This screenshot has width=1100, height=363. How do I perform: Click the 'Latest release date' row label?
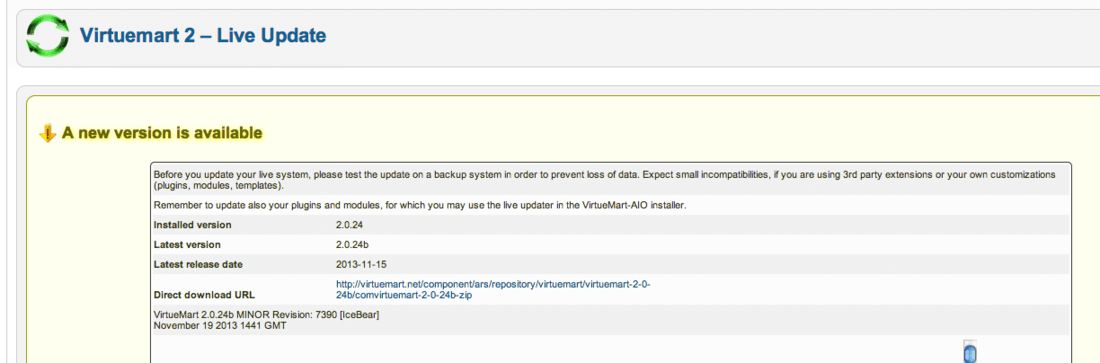(198, 264)
